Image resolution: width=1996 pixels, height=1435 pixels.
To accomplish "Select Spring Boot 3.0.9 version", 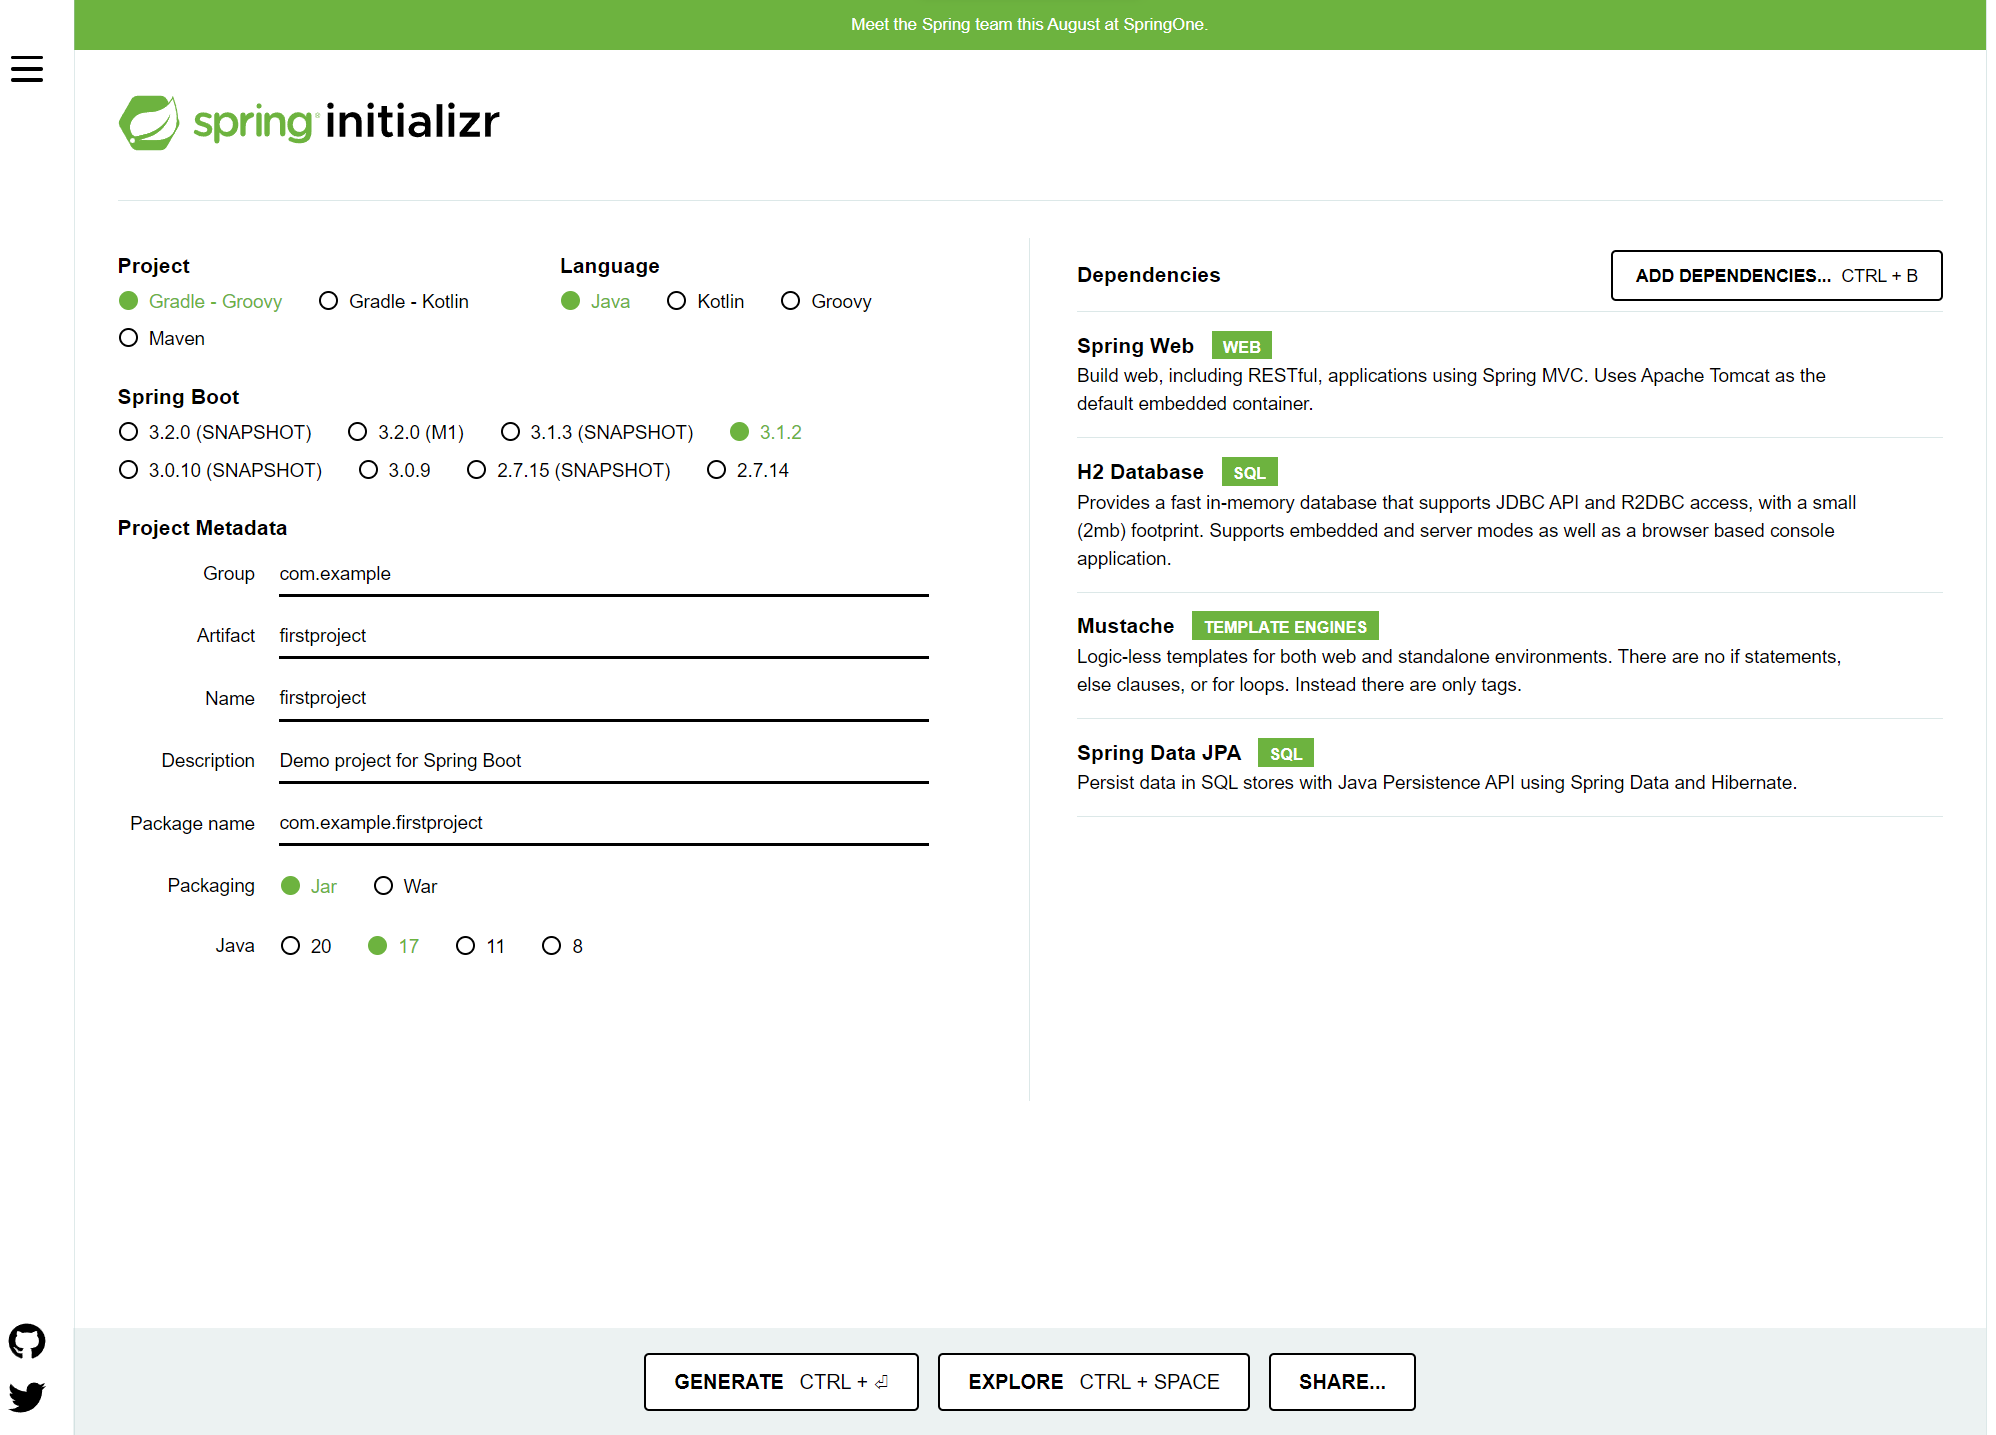I will click(369, 470).
